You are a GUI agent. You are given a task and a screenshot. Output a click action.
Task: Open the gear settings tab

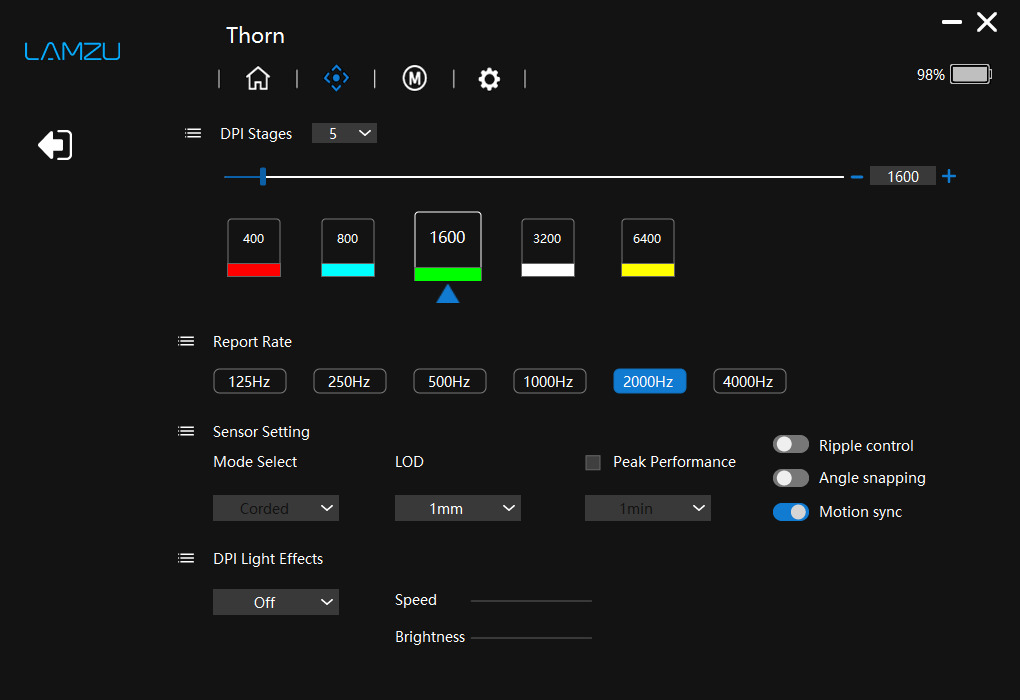tap(489, 79)
